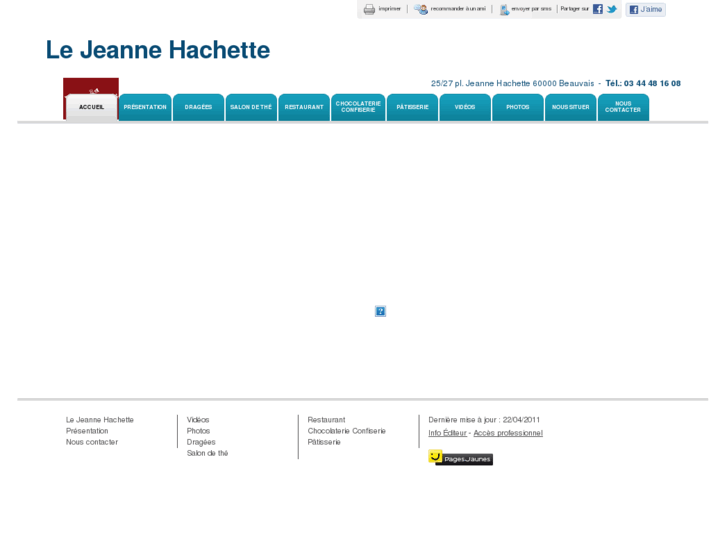The image size is (727, 545).
Task: Open footer link Salon de thé
Action: click(207, 453)
